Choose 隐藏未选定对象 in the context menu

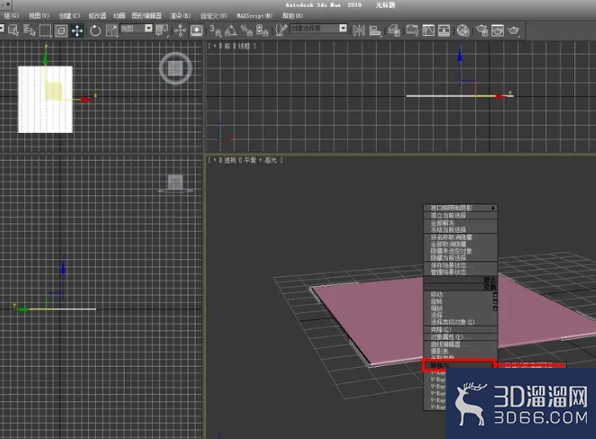[460, 251]
